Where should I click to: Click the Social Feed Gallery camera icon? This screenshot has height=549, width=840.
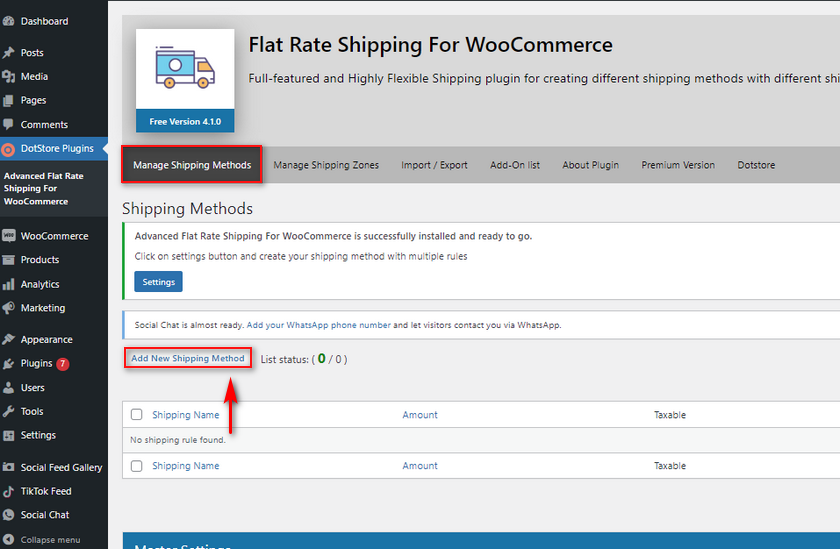pos(8,467)
